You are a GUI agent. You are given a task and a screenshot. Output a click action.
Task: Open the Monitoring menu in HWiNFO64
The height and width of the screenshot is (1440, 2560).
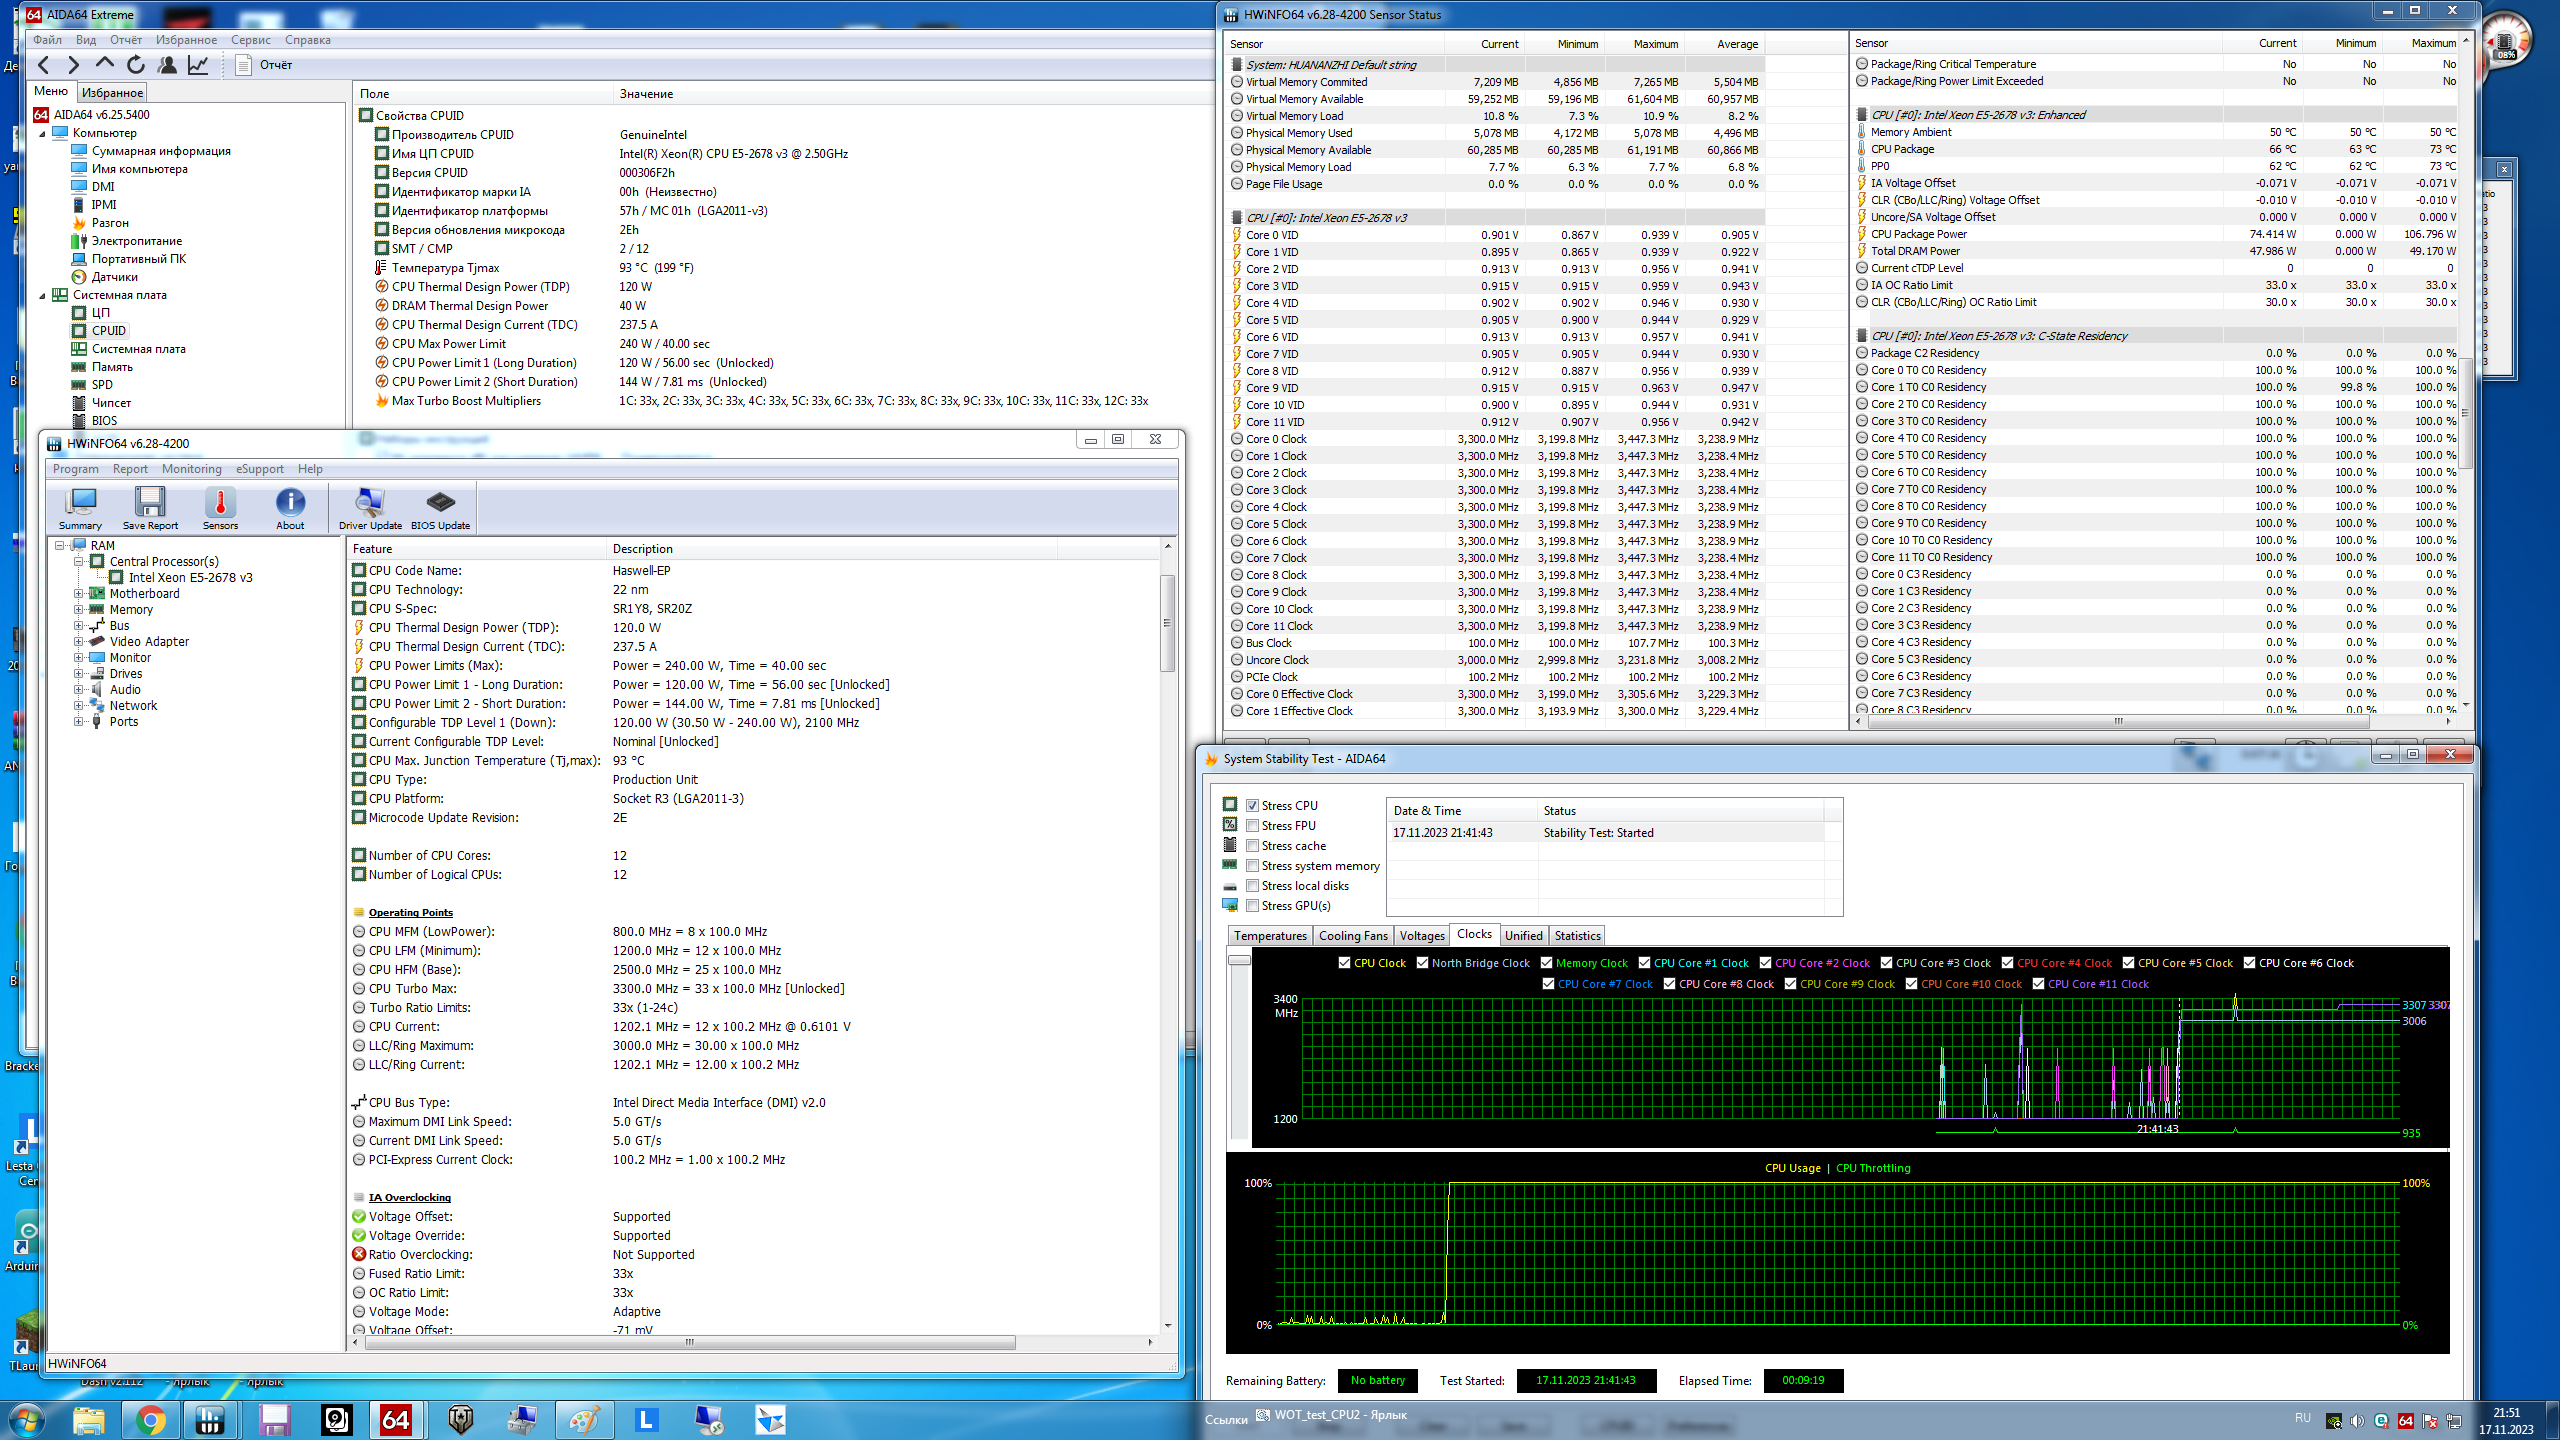click(191, 469)
